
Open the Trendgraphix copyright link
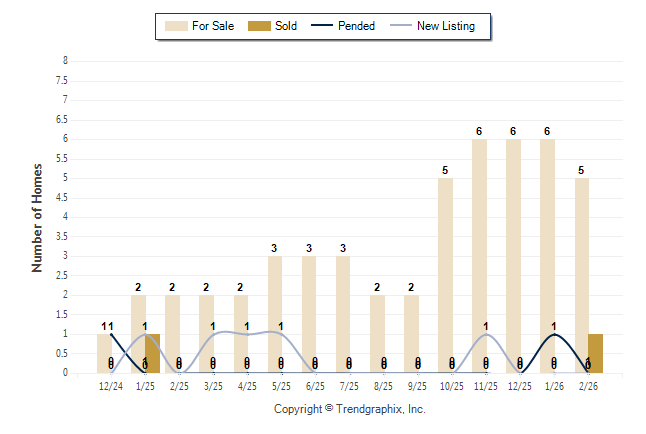(349, 409)
